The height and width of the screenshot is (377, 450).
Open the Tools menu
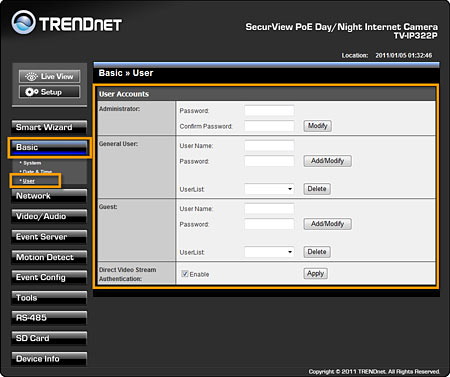click(x=49, y=298)
